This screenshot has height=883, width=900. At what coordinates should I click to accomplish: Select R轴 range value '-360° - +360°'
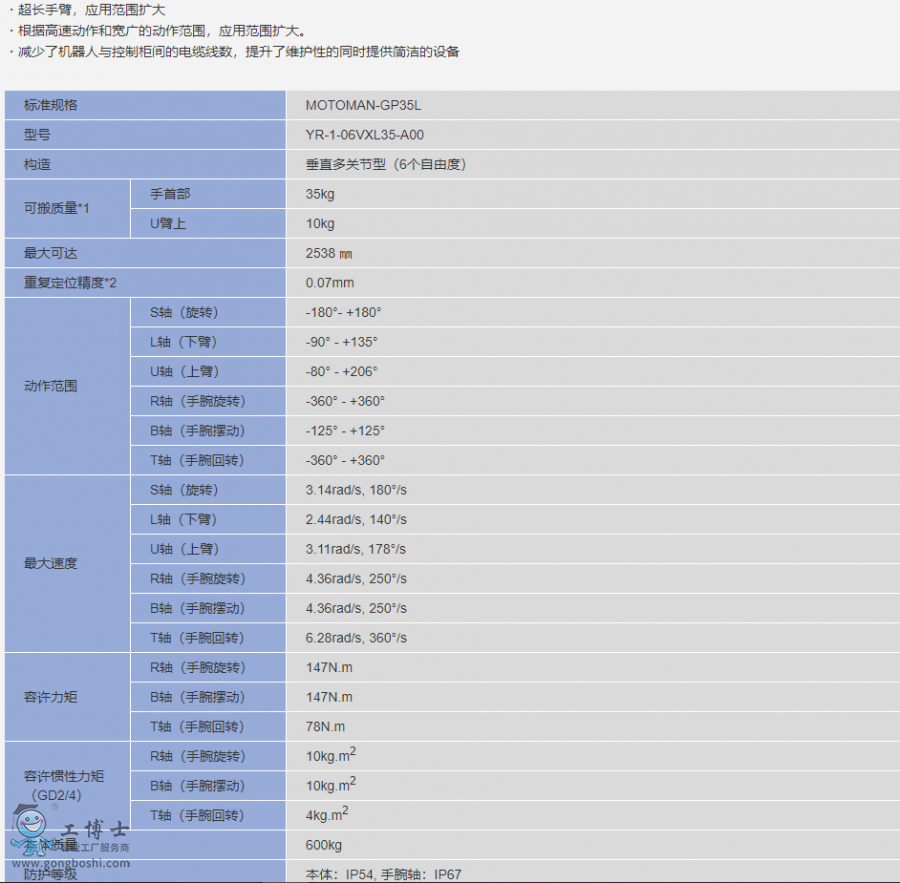coord(345,401)
